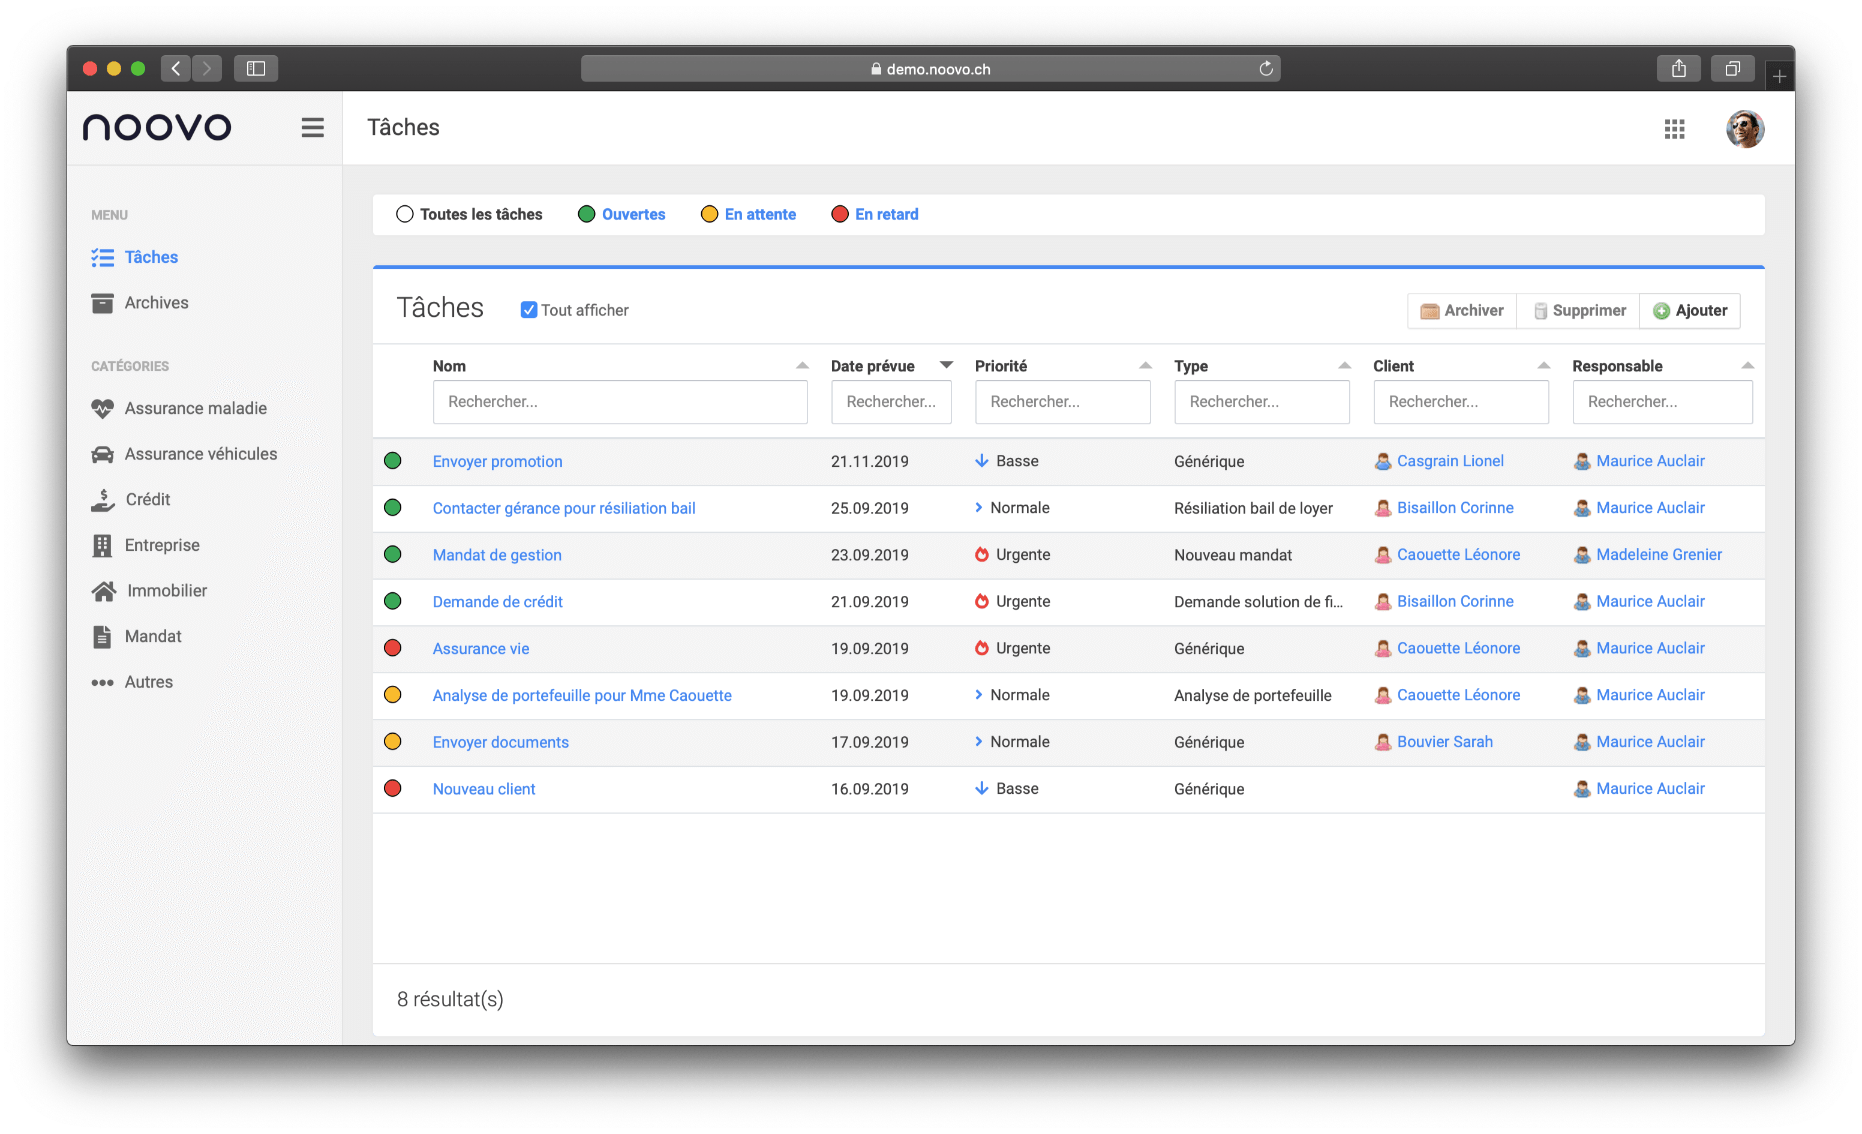Image resolution: width=1862 pixels, height=1134 pixels.
Task: Click the Assurance véhicules car icon
Action: tap(102, 455)
